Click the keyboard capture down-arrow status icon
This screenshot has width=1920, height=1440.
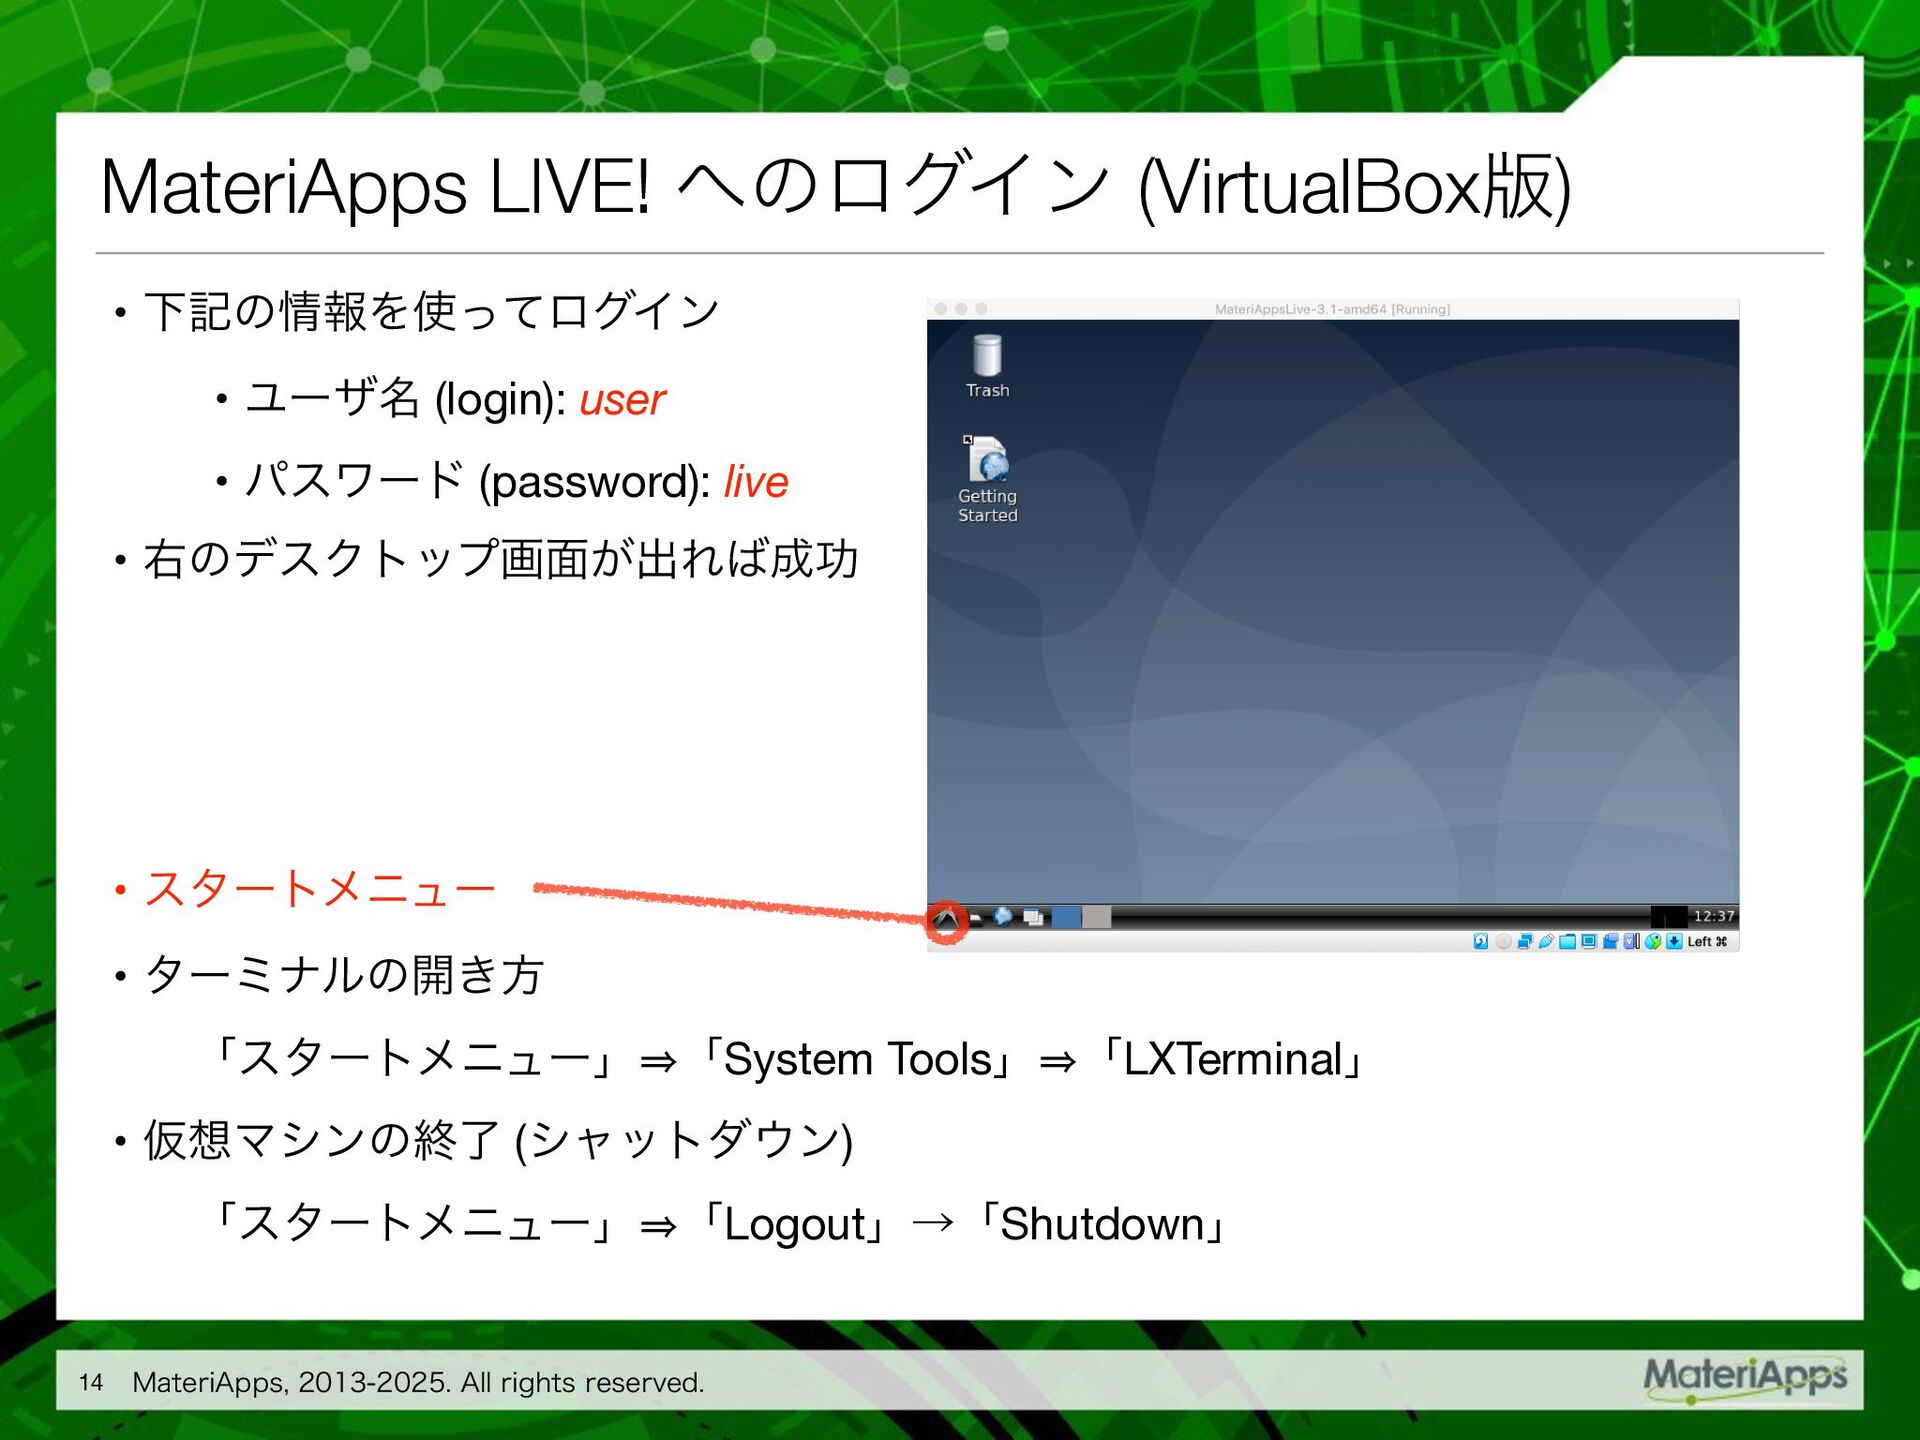click(x=1674, y=941)
